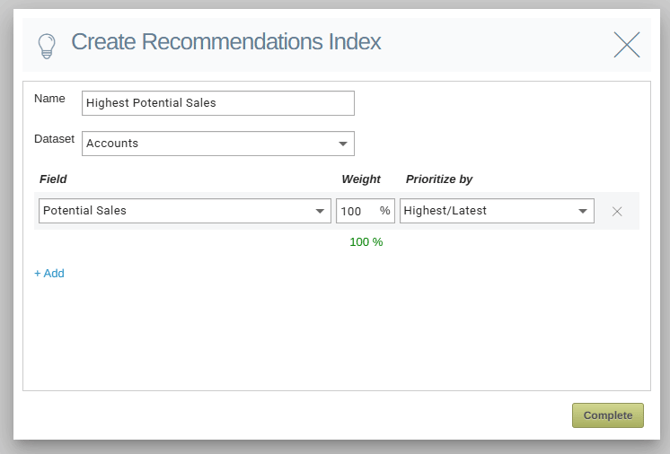Click the Dataset dropdown arrow
The height and width of the screenshot is (454, 670).
343,144
